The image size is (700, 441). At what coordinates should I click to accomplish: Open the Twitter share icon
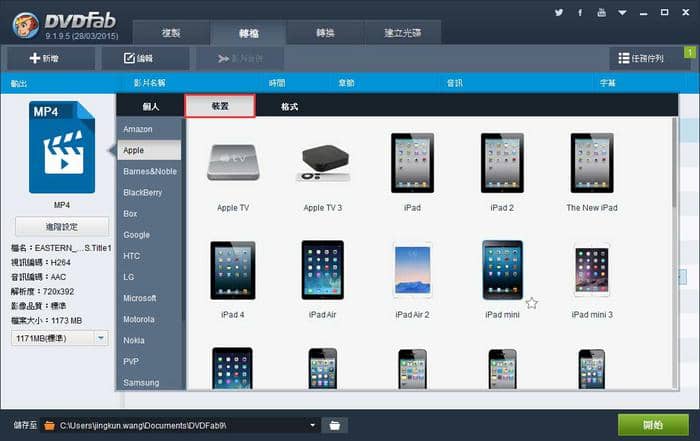point(559,12)
